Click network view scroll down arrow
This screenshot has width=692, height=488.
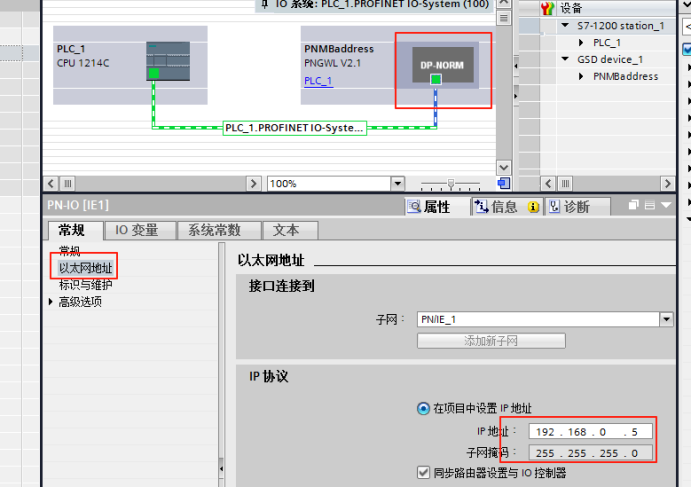[x=504, y=167]
